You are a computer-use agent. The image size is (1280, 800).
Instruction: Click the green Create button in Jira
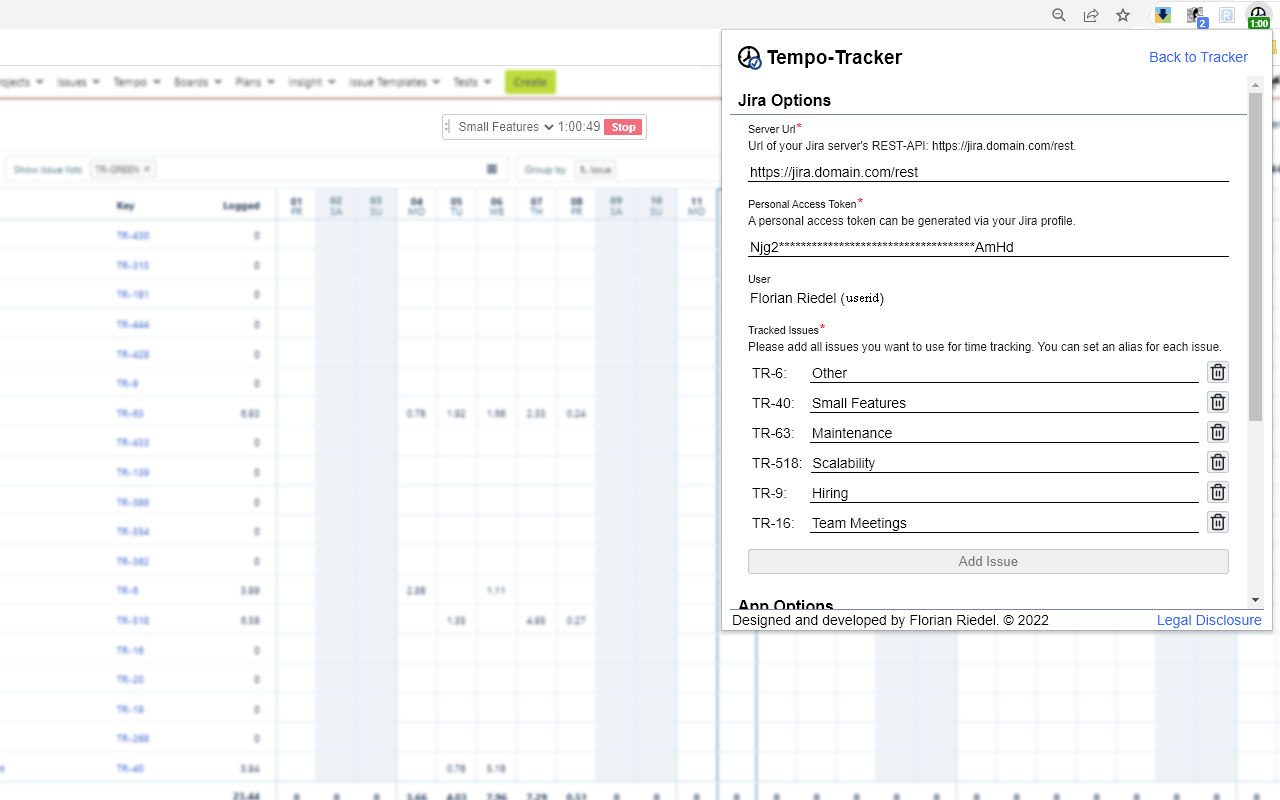530,82
